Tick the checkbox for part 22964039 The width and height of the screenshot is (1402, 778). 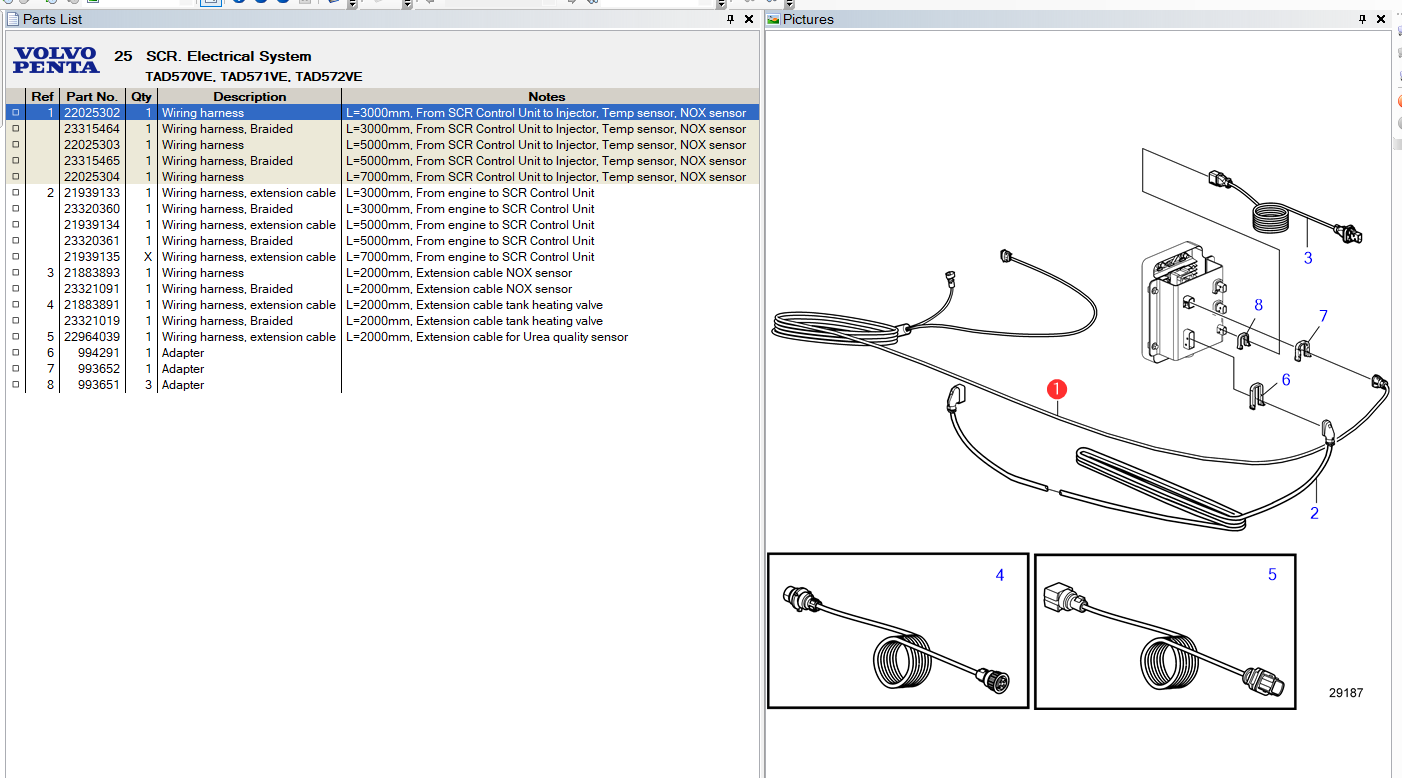[x=15, y=337]
